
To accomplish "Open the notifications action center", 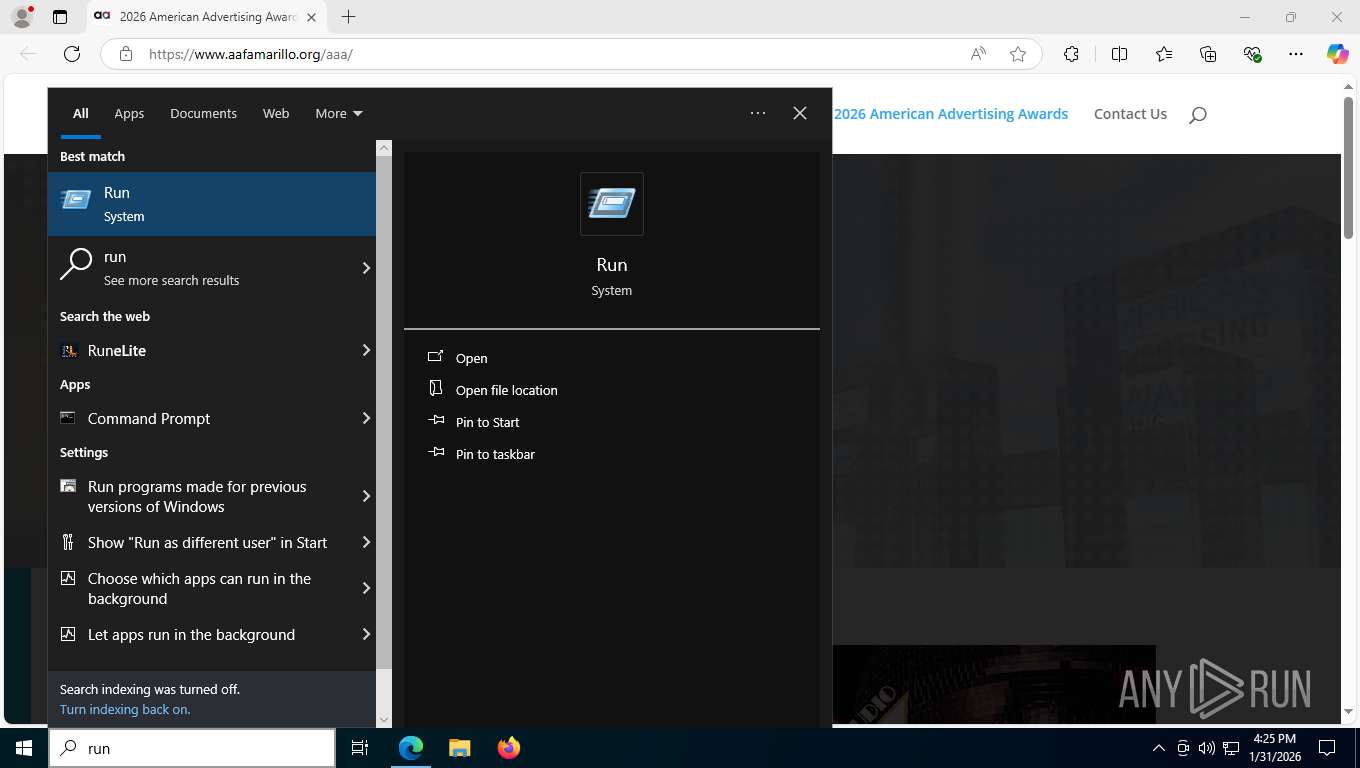I will click(1327, 748).
